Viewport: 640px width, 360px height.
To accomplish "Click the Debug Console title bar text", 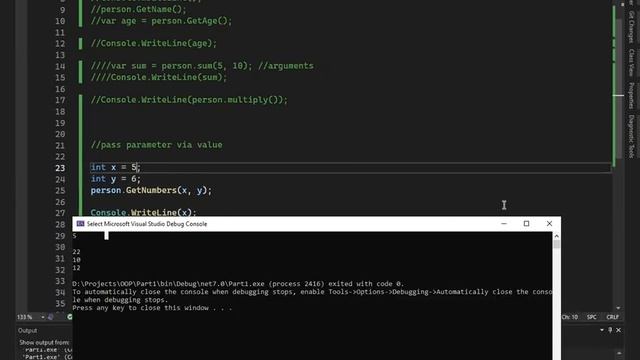I will [147, 224].
